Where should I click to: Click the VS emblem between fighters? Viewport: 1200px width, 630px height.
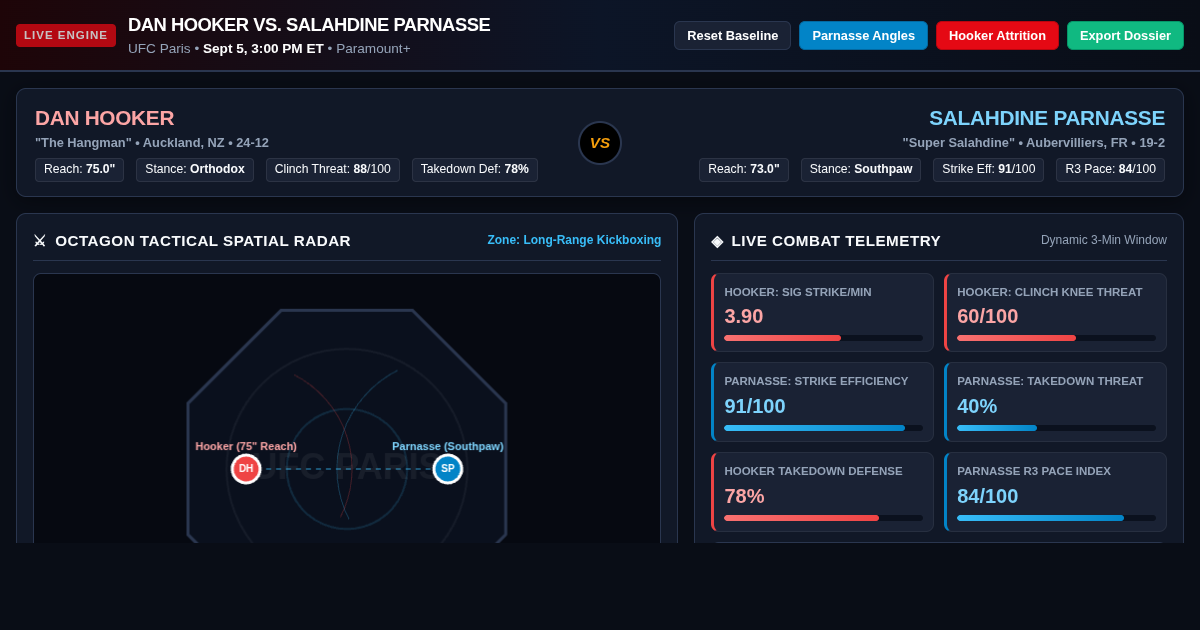pos(600,143)
